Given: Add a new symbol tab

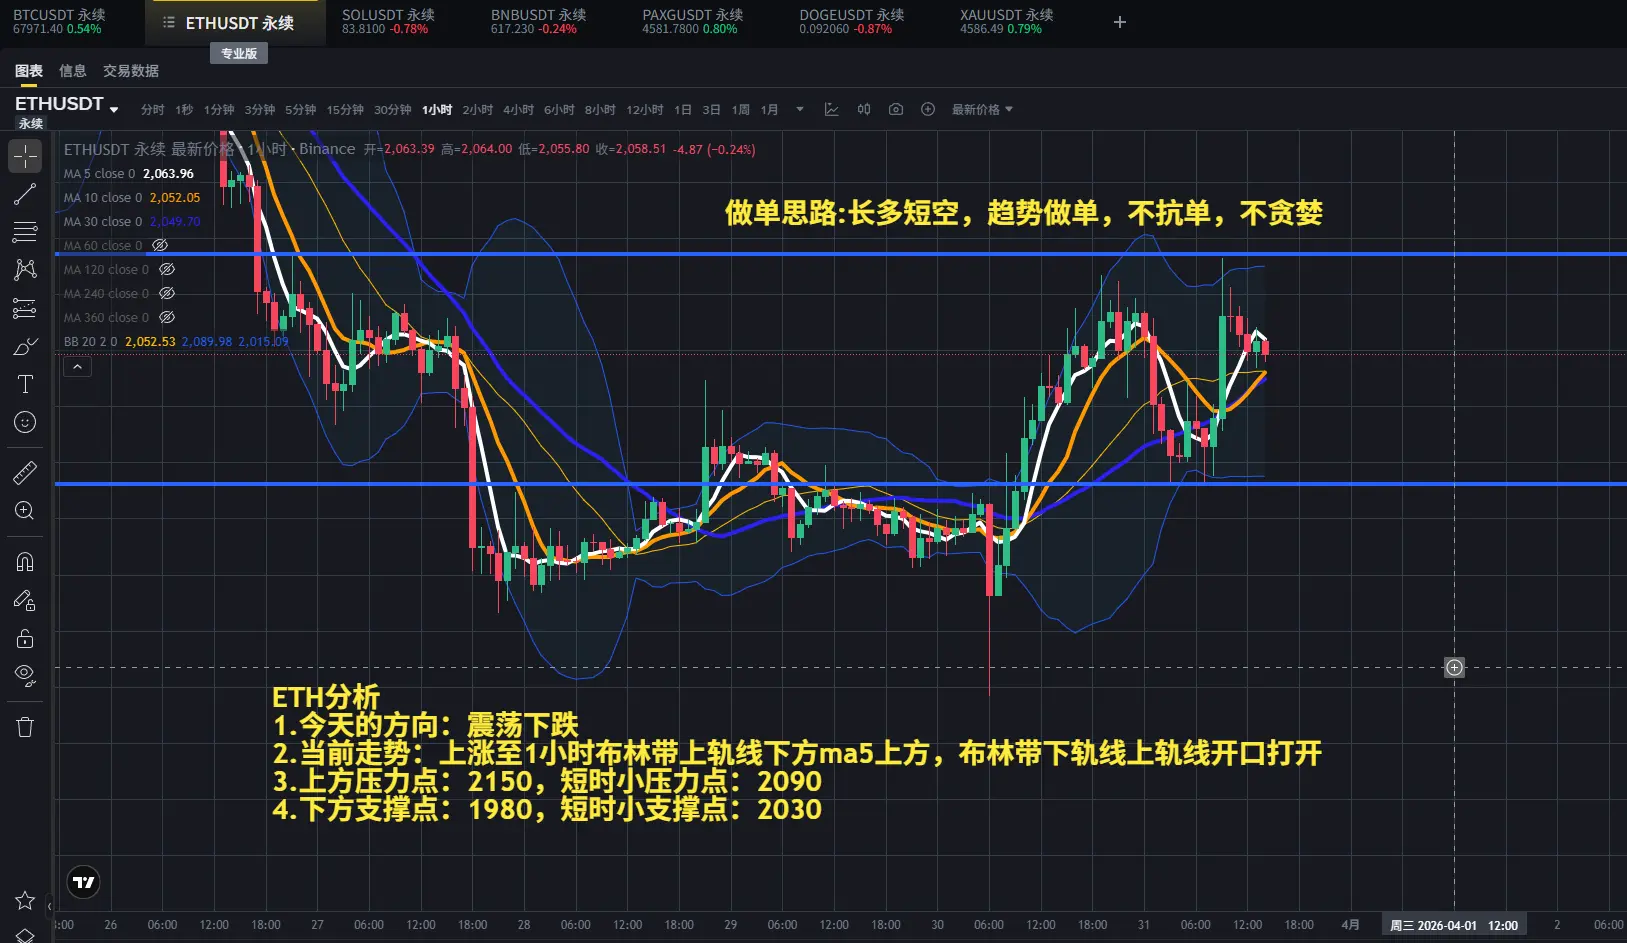Looking at the screenshot, I should (x=1120, y=22).
